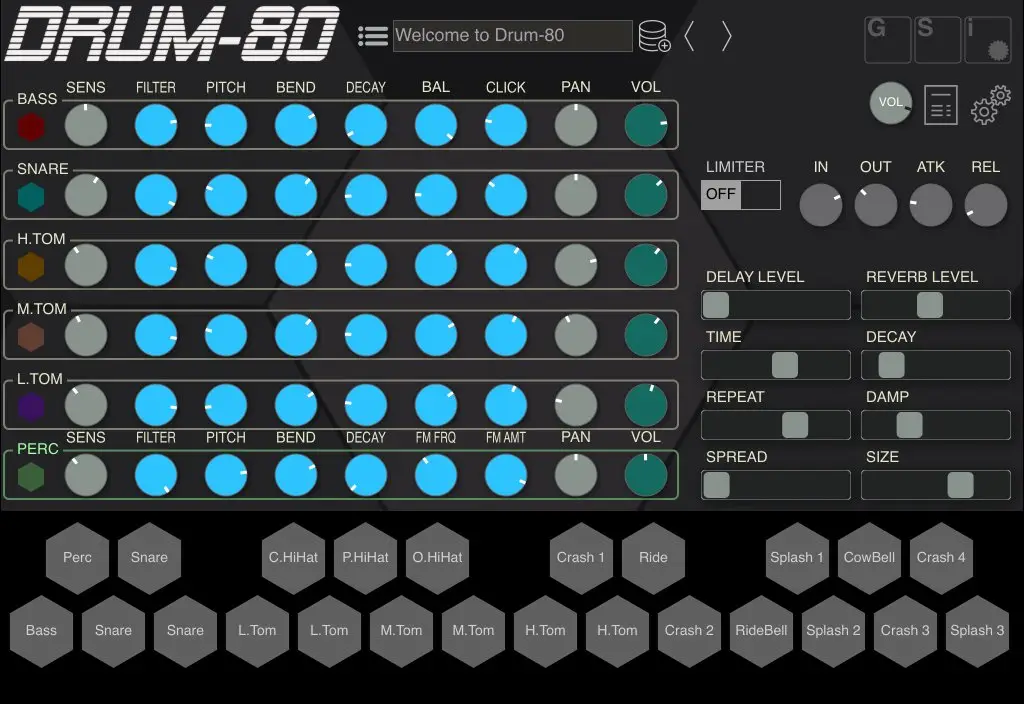Click the SNARE VOL green knob
Screen dimensions: 1024x704
646,195
